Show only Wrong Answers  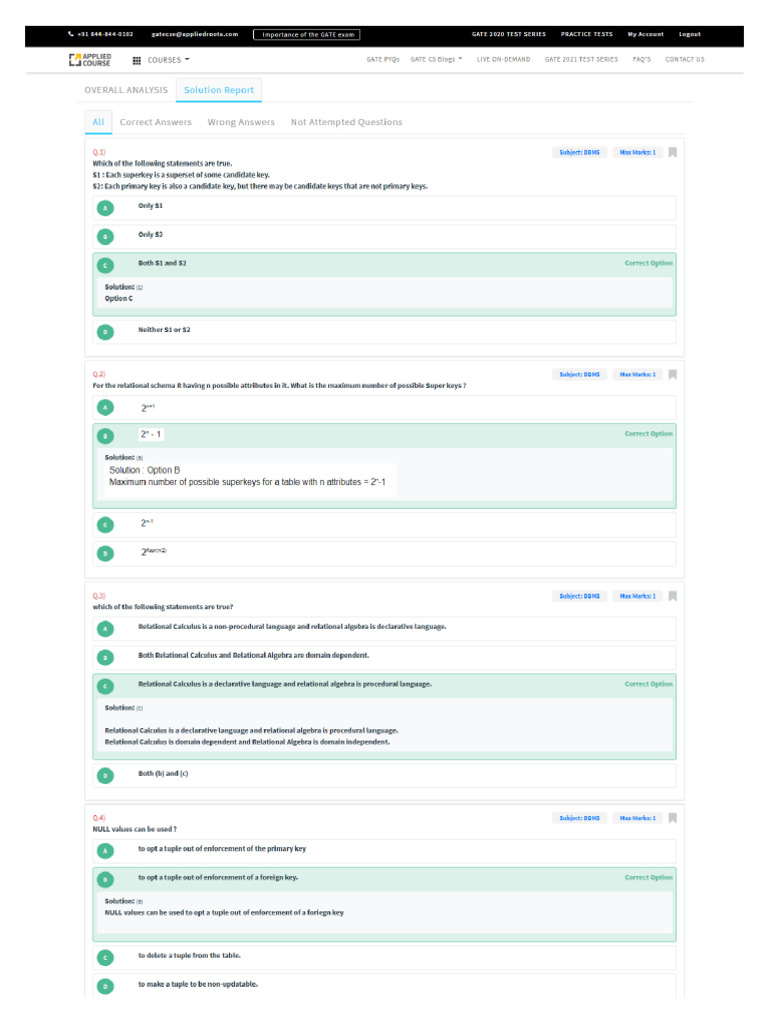[241, 122]
